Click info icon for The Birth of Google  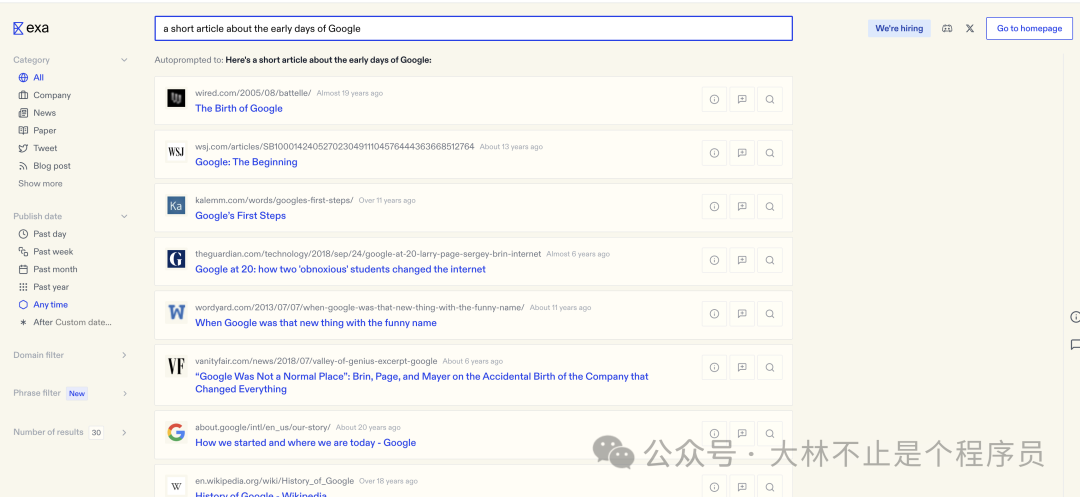[714, 100]
